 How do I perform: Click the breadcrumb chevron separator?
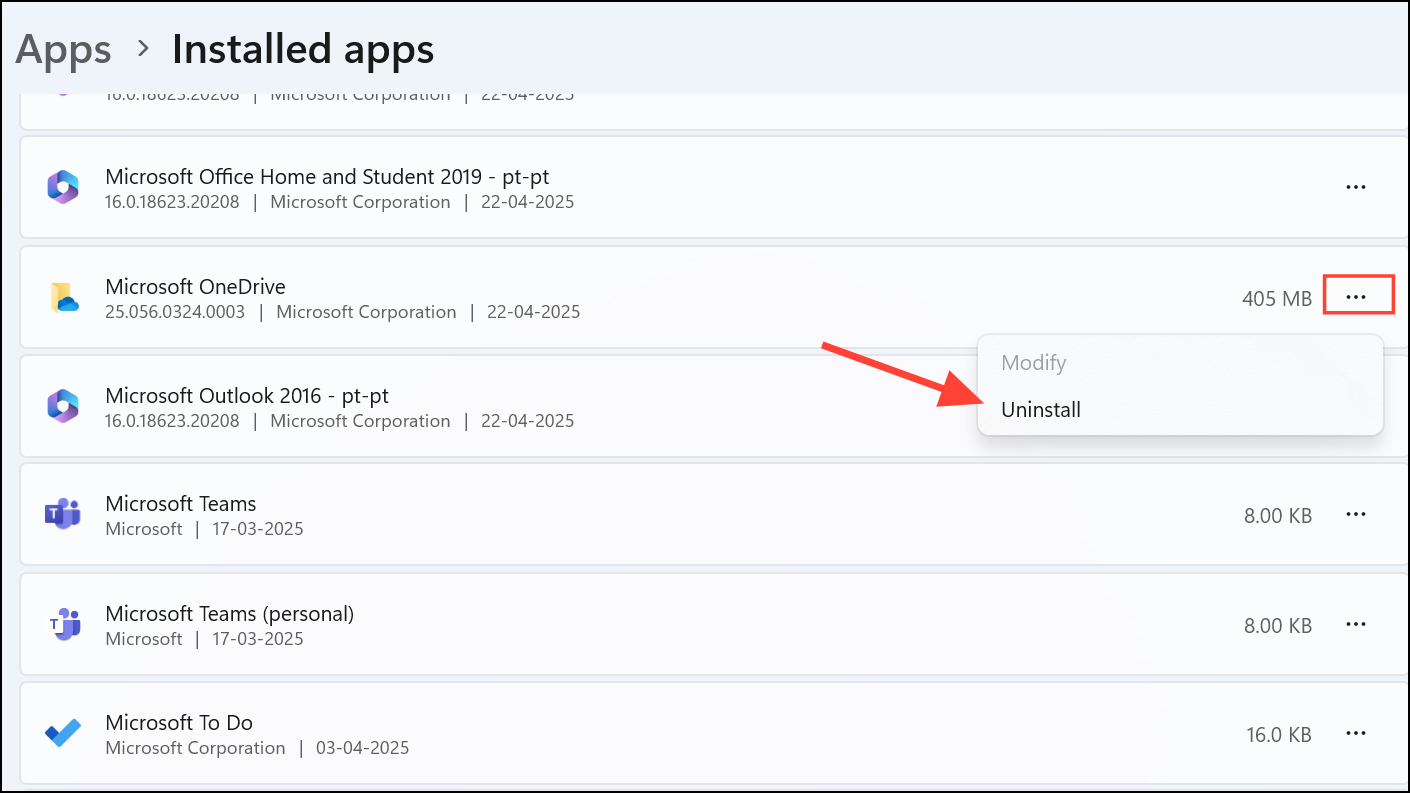tap(143, 48)
